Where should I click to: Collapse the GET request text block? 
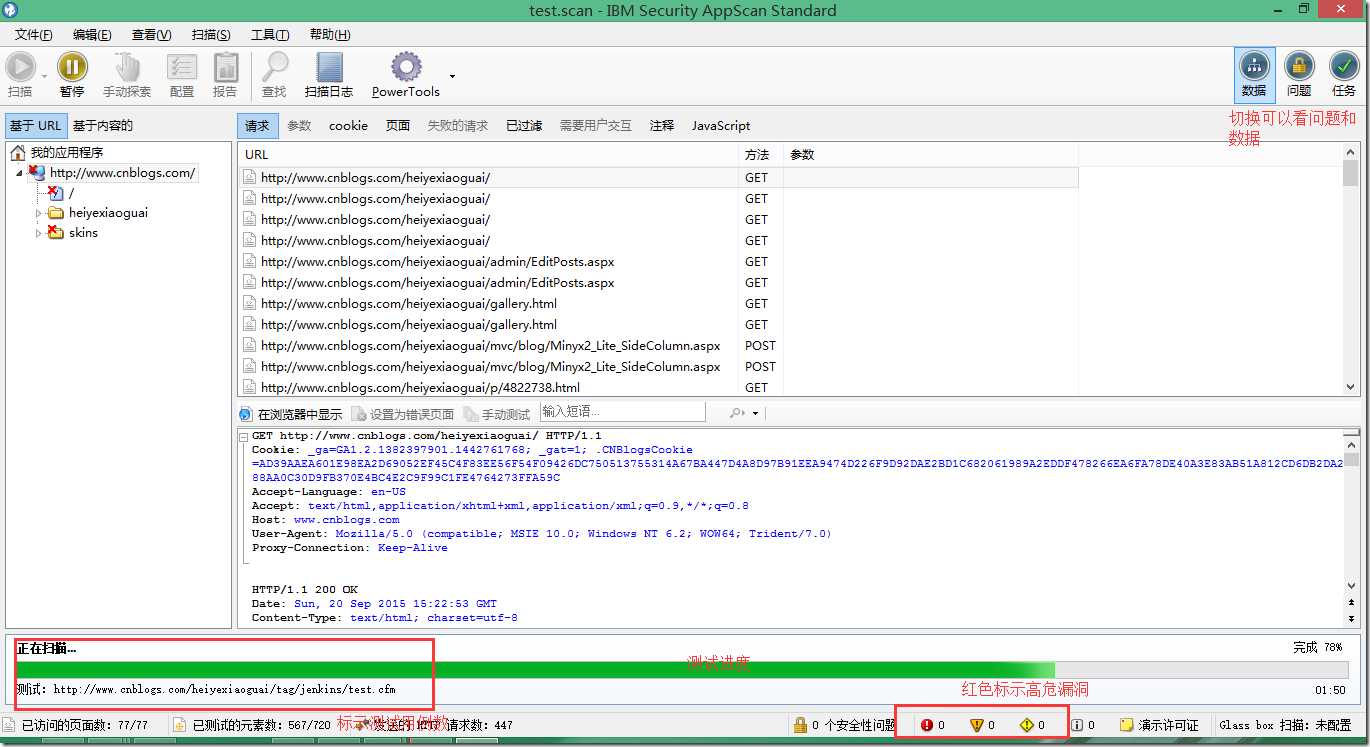click(243, 437)
